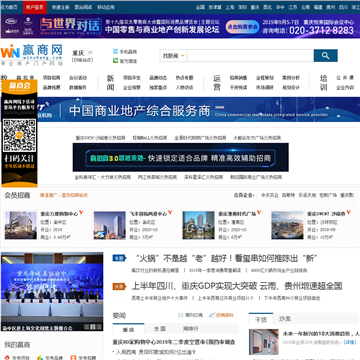Expand the 重庆 city switch arrow
Viewport: 360px width, 360px height.
(x=90, y=52)
